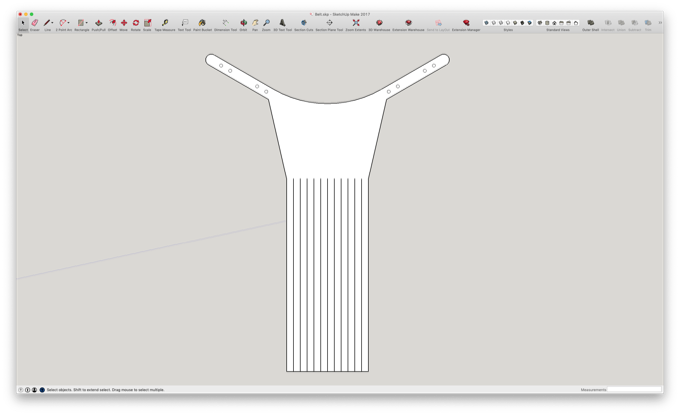This screenshot has height=415, width=680.
Task: Click the Union solid tool
Action: point(621,23)
